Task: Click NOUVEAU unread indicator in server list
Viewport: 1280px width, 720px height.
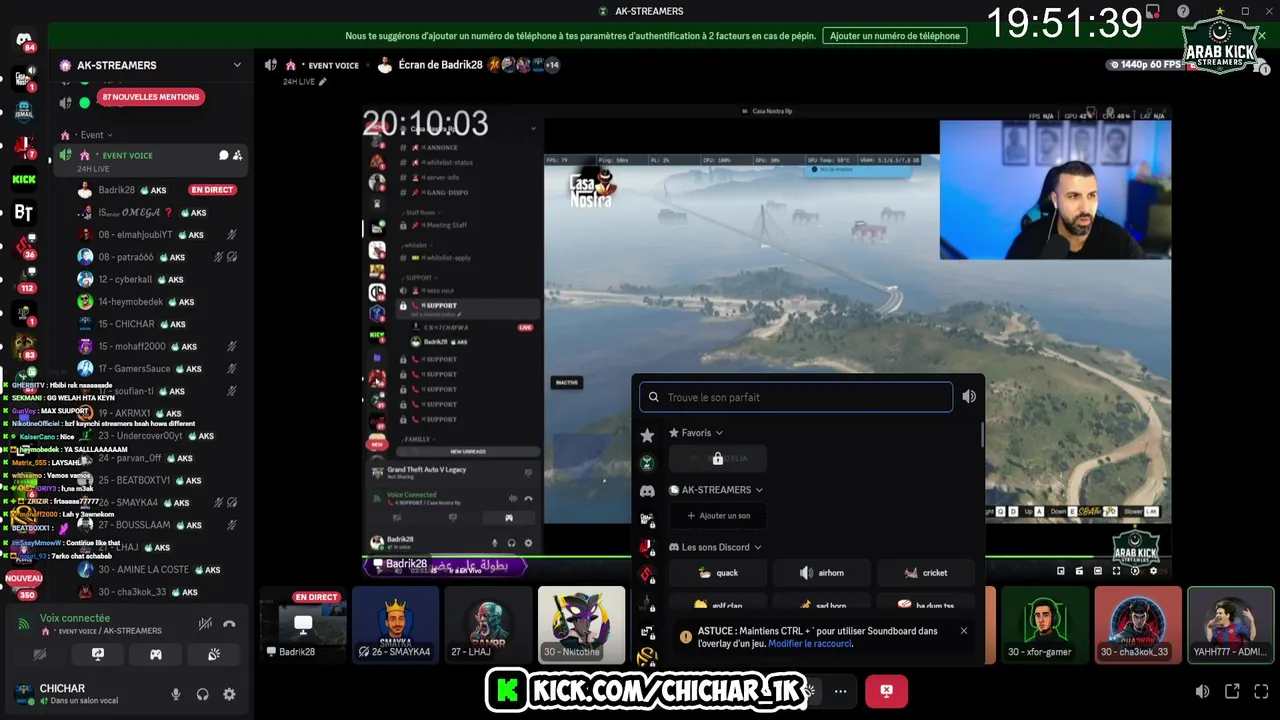Action: pos(24,578)
